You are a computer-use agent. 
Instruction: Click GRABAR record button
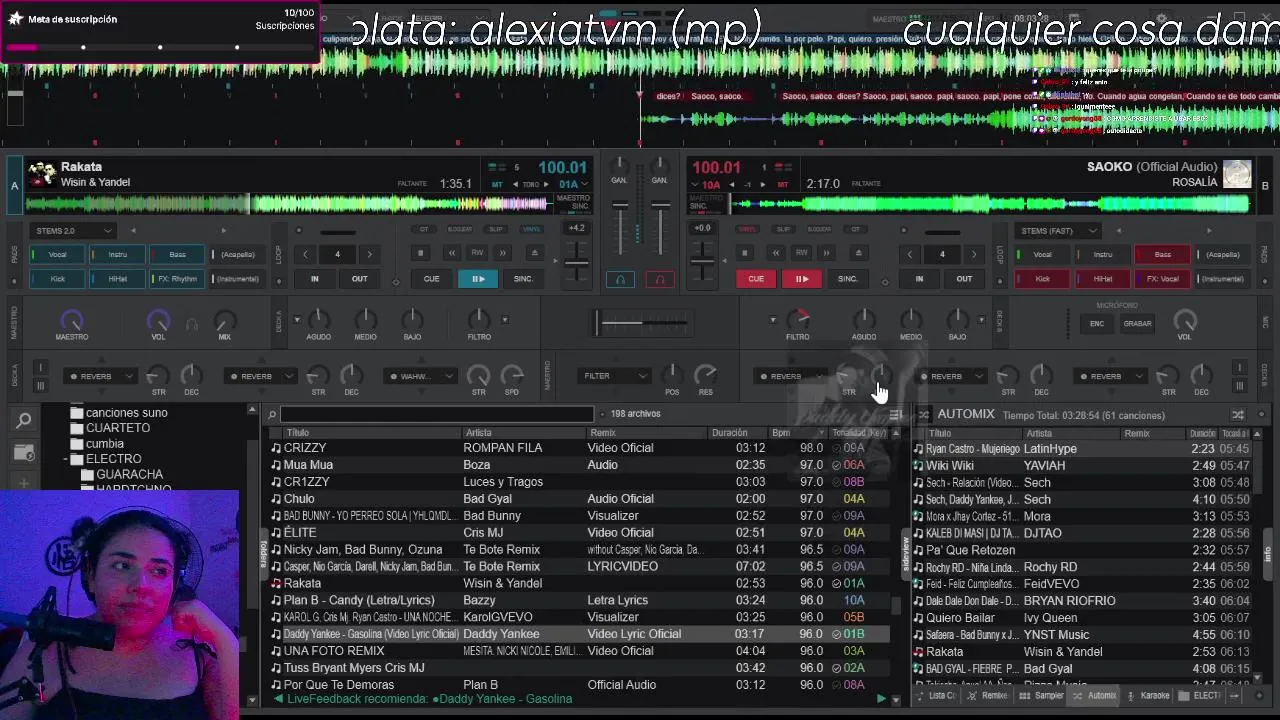[x=1137, y=323]
